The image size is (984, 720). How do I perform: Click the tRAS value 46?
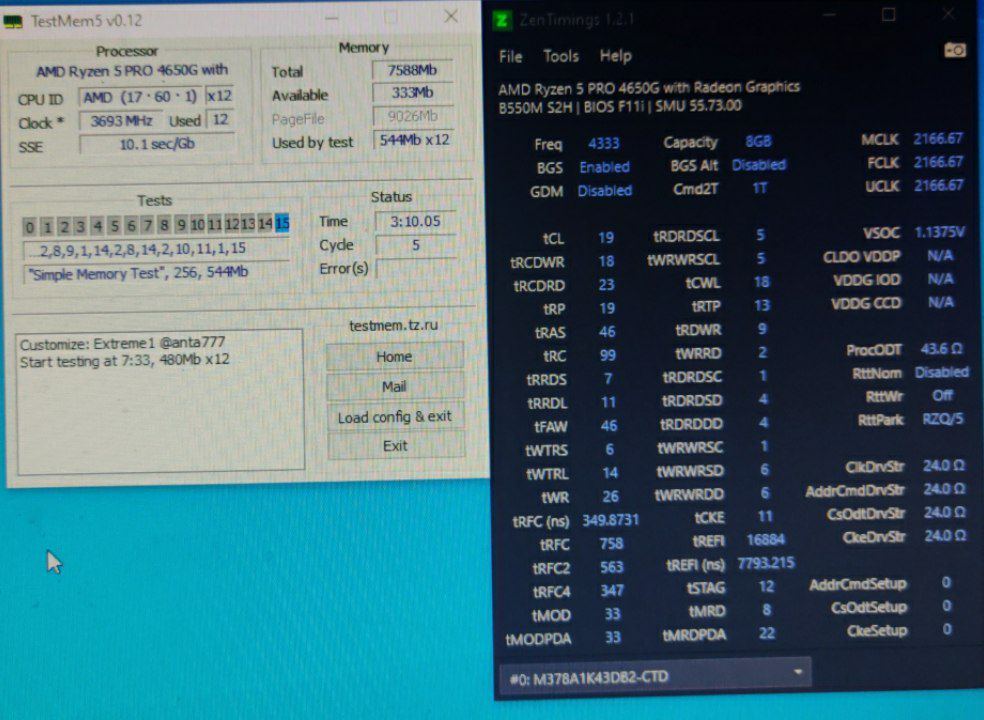(x=607, y=331)
